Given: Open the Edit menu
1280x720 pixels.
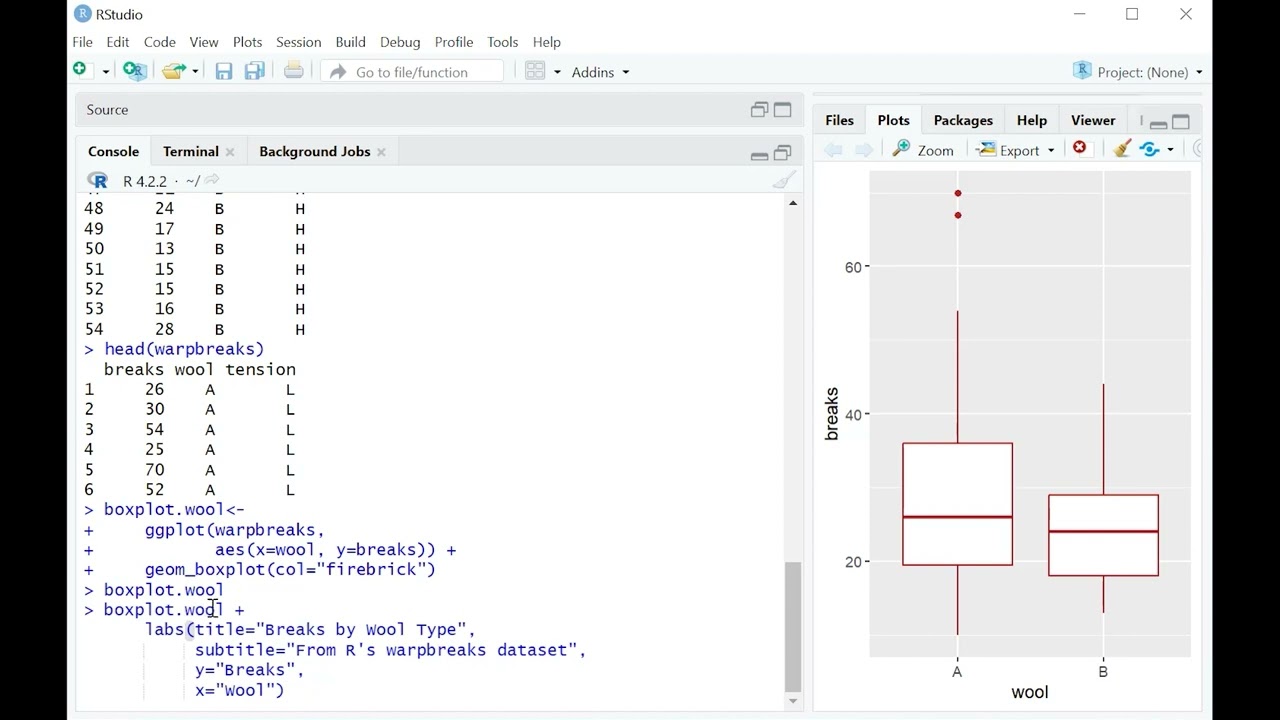Looking at the screenshot, I should [118, 42].
